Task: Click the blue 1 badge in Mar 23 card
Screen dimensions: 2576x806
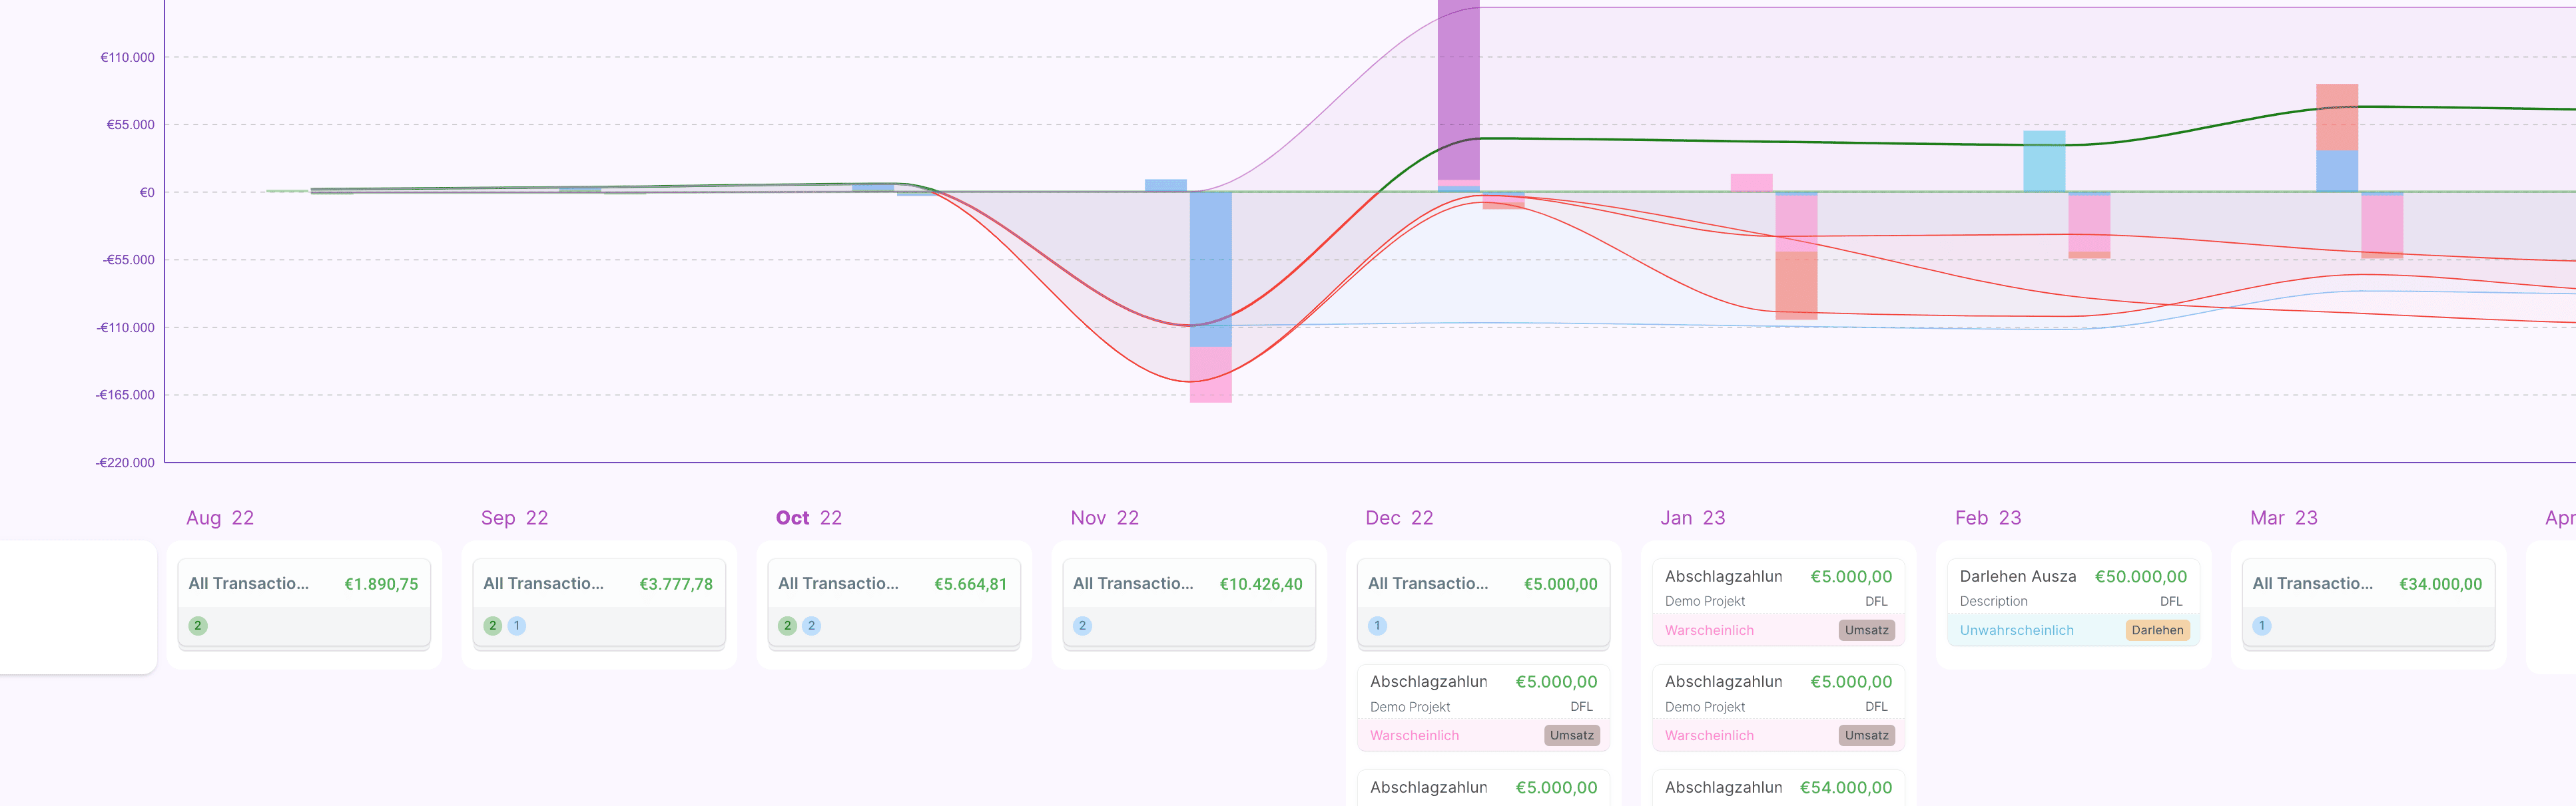Action: point(2261,626)
